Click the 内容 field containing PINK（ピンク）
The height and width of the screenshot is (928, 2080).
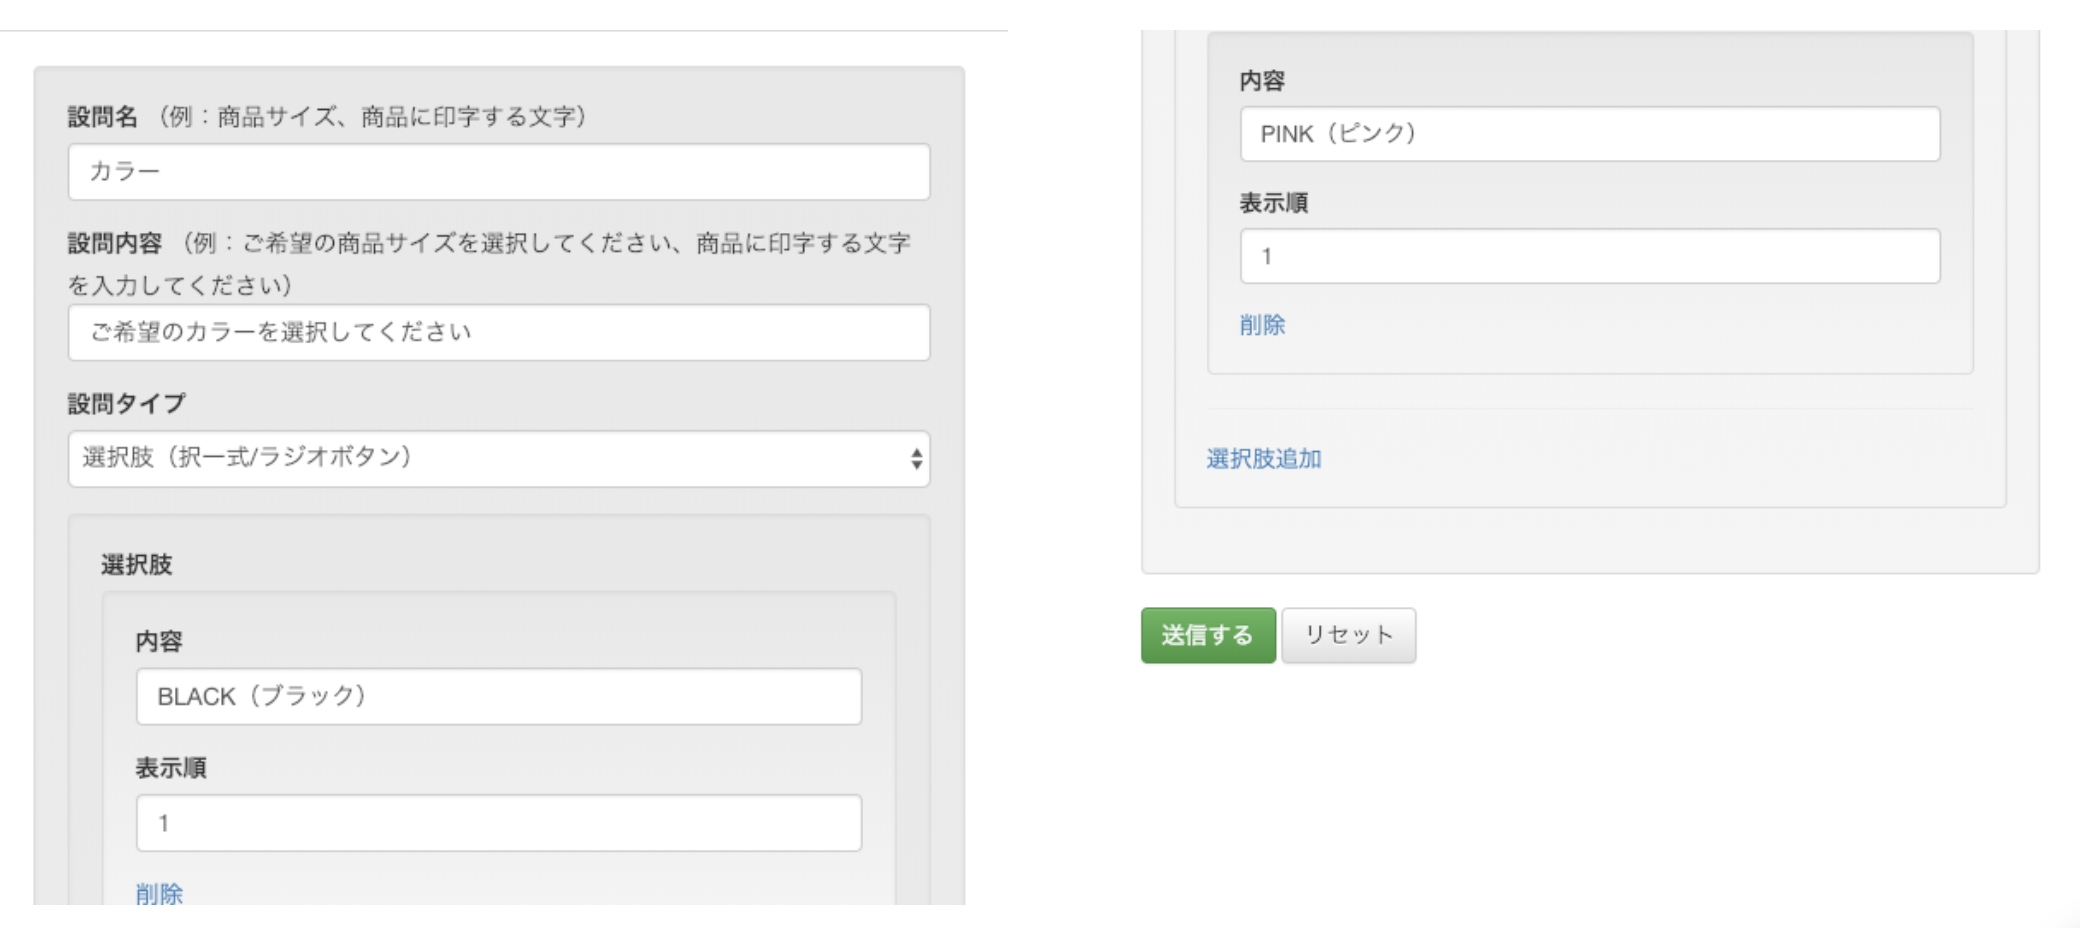[x=1590, y=134]
